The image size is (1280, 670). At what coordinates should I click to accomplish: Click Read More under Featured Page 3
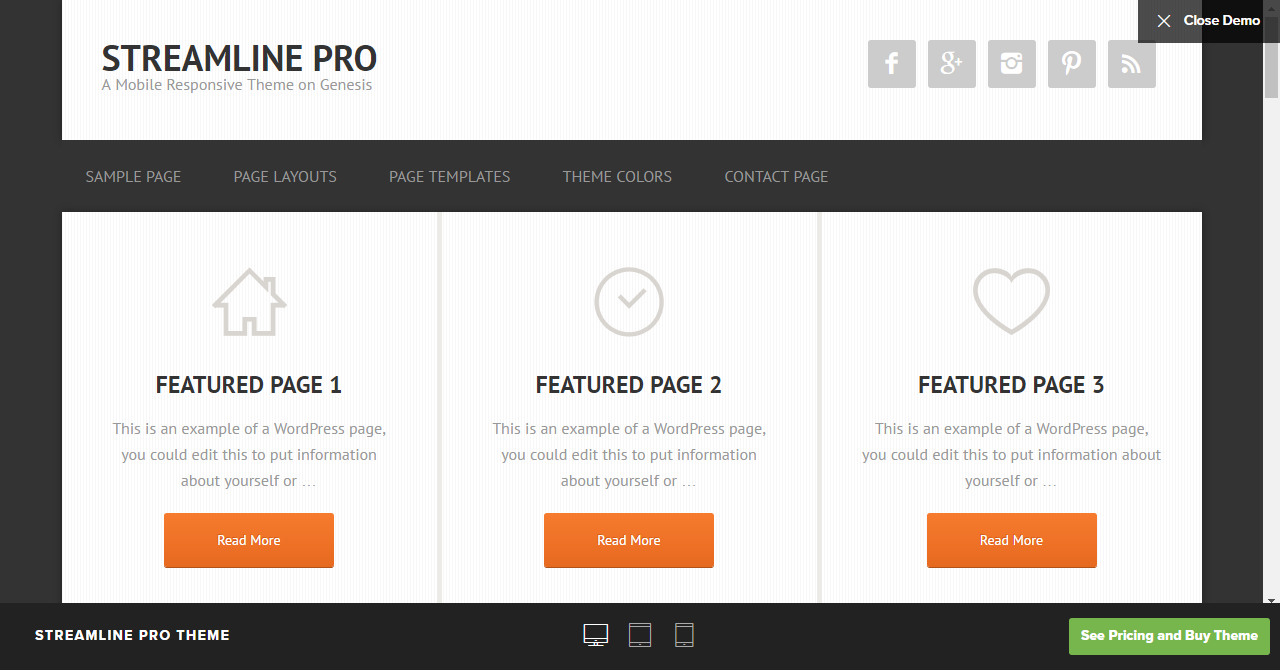pos(1012,540)
